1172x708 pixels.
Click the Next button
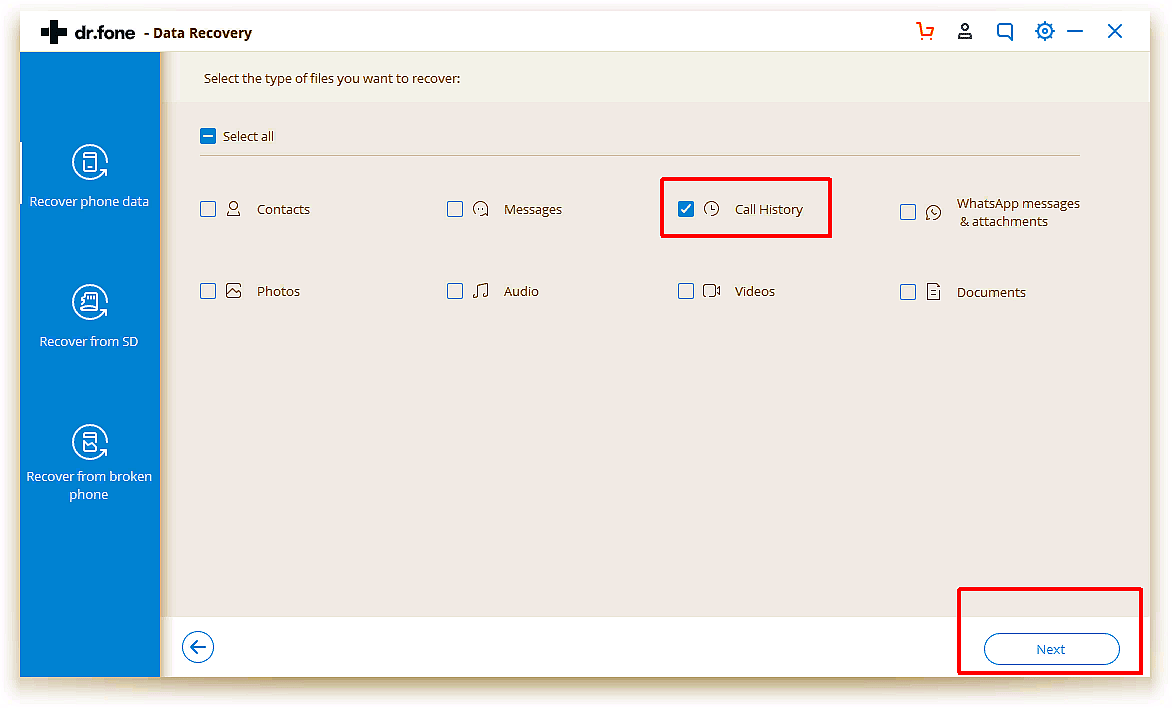[1052, 649]
